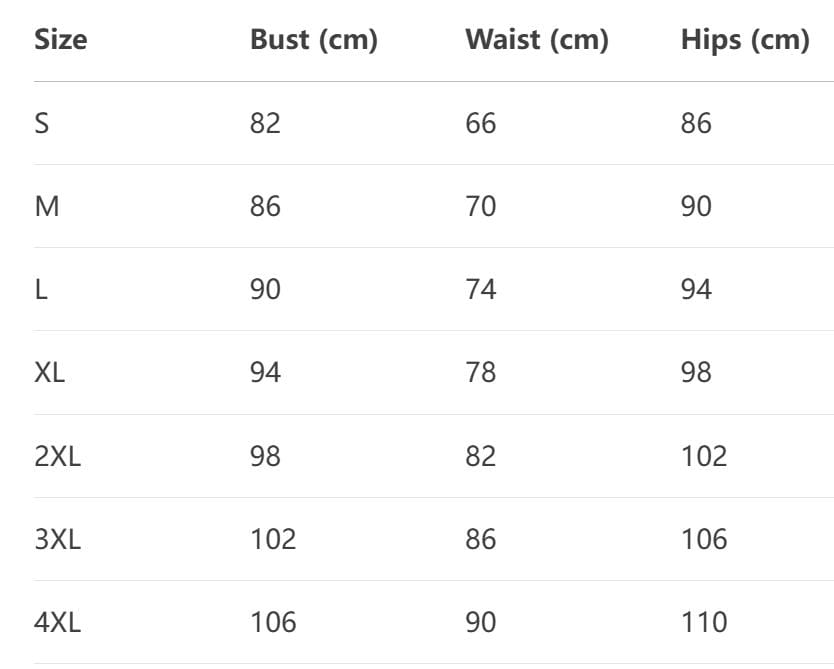Click hips value 102 in 2XL row
The image size is (834, 669).
point(704,456)
